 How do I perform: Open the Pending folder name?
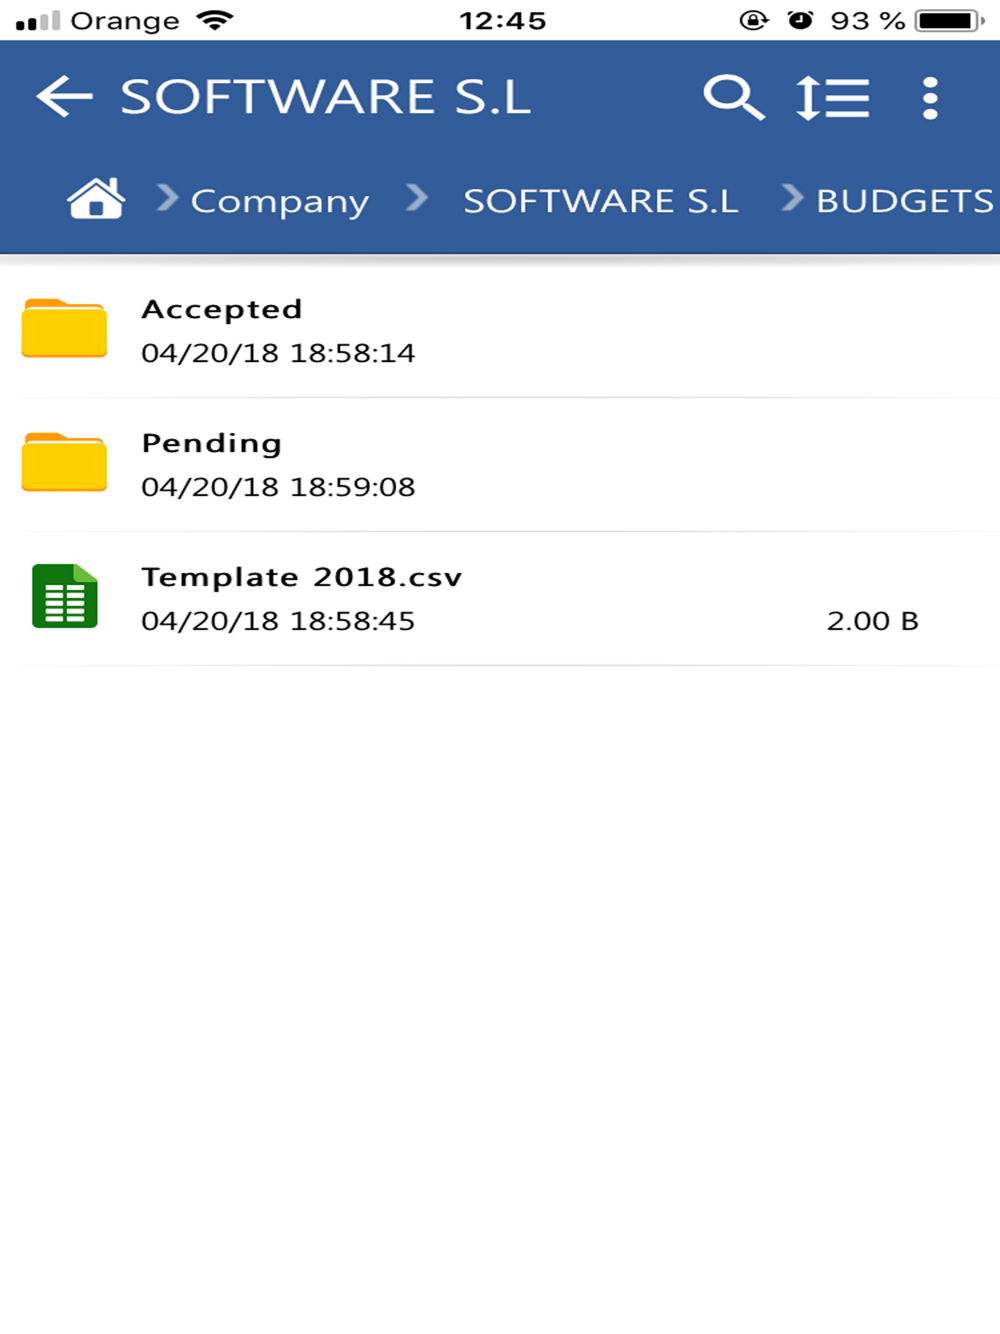pyautogui.click(x=212, y=444)
